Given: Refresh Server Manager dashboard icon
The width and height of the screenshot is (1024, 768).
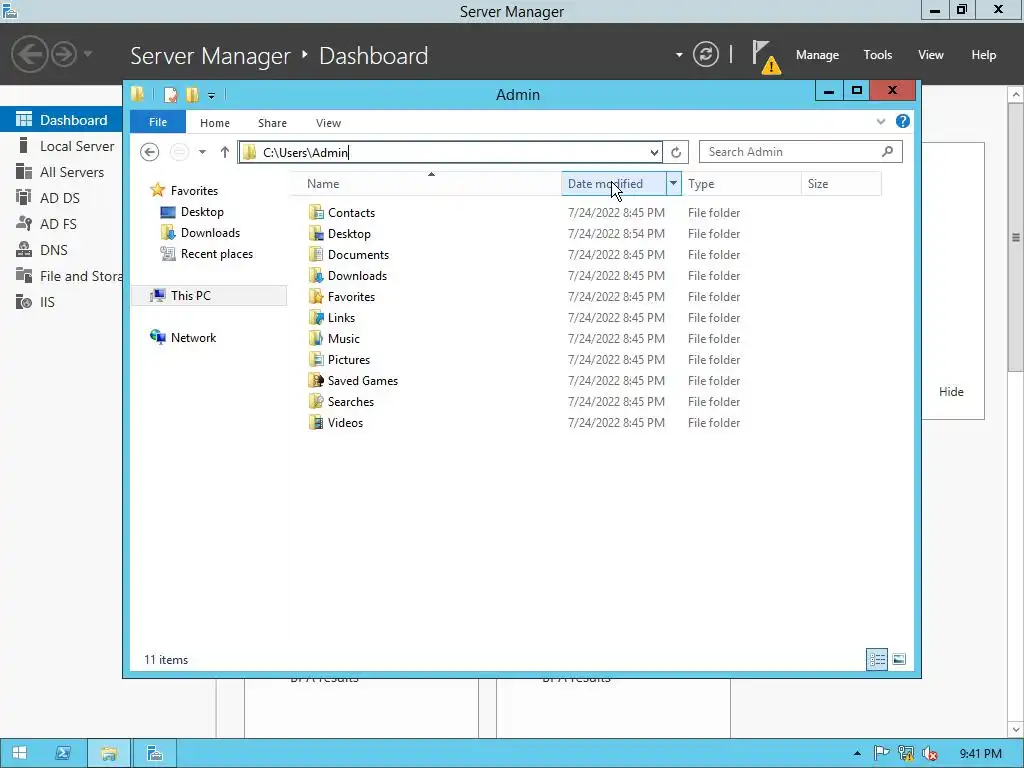Looking at the screenshot, I should (705, 54).
